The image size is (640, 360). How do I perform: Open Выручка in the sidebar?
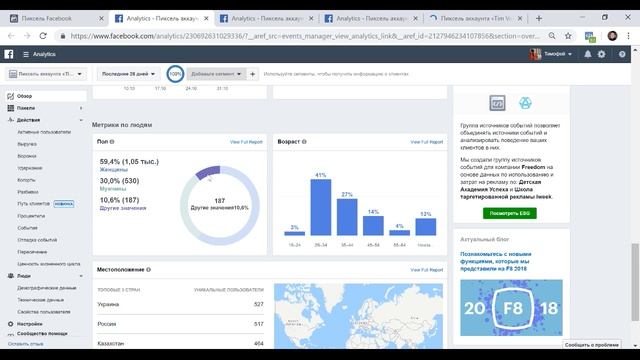coord(27,144)
